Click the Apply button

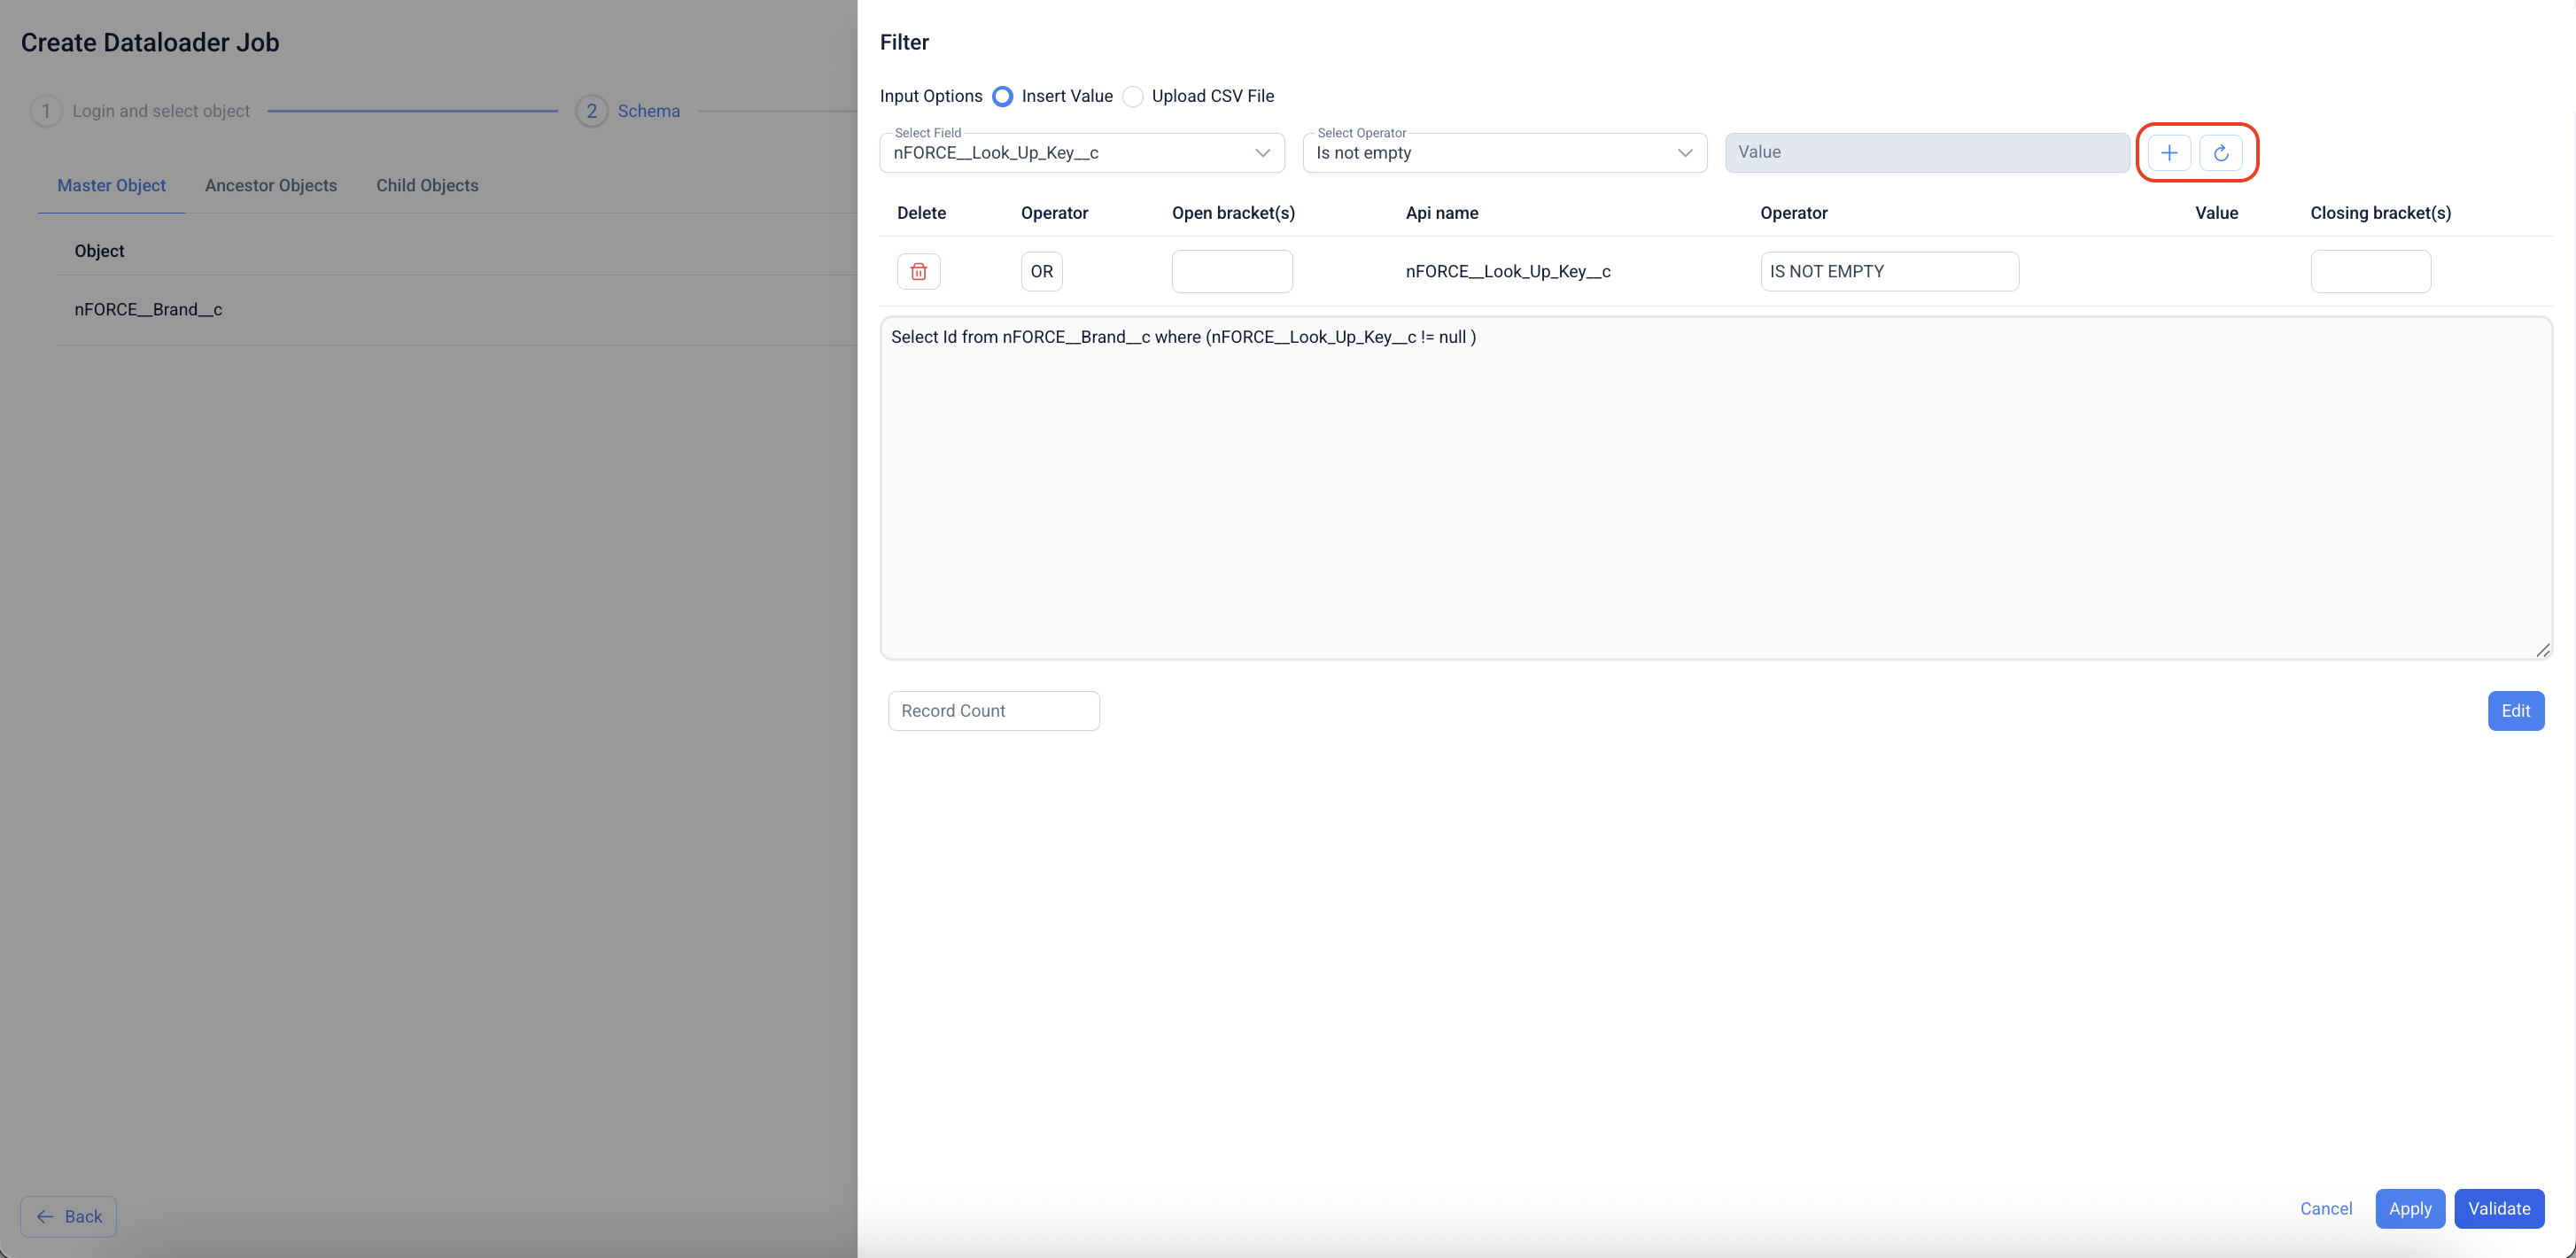(2409, 1208)
